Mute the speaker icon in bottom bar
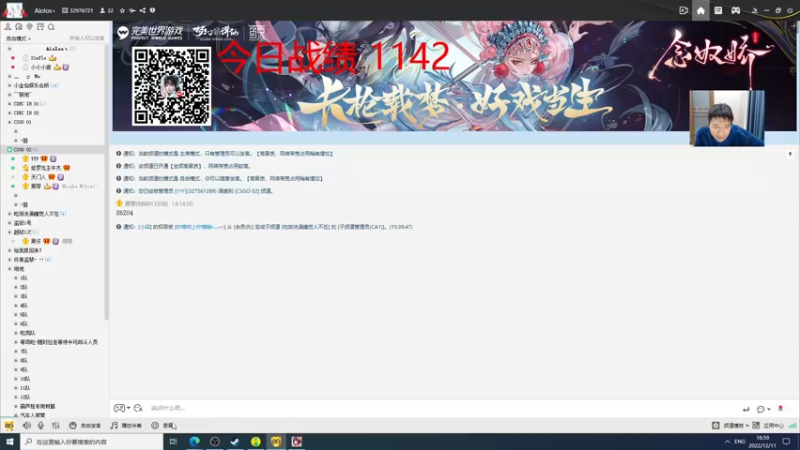Screen dimensions: 800x450 (x=27, y=426)
